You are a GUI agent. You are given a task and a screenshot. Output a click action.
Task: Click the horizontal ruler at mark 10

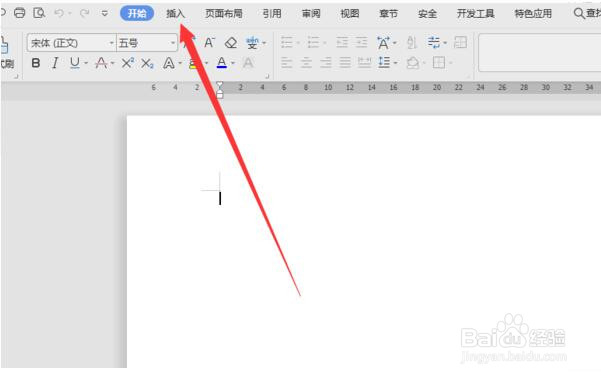[328, 88]
